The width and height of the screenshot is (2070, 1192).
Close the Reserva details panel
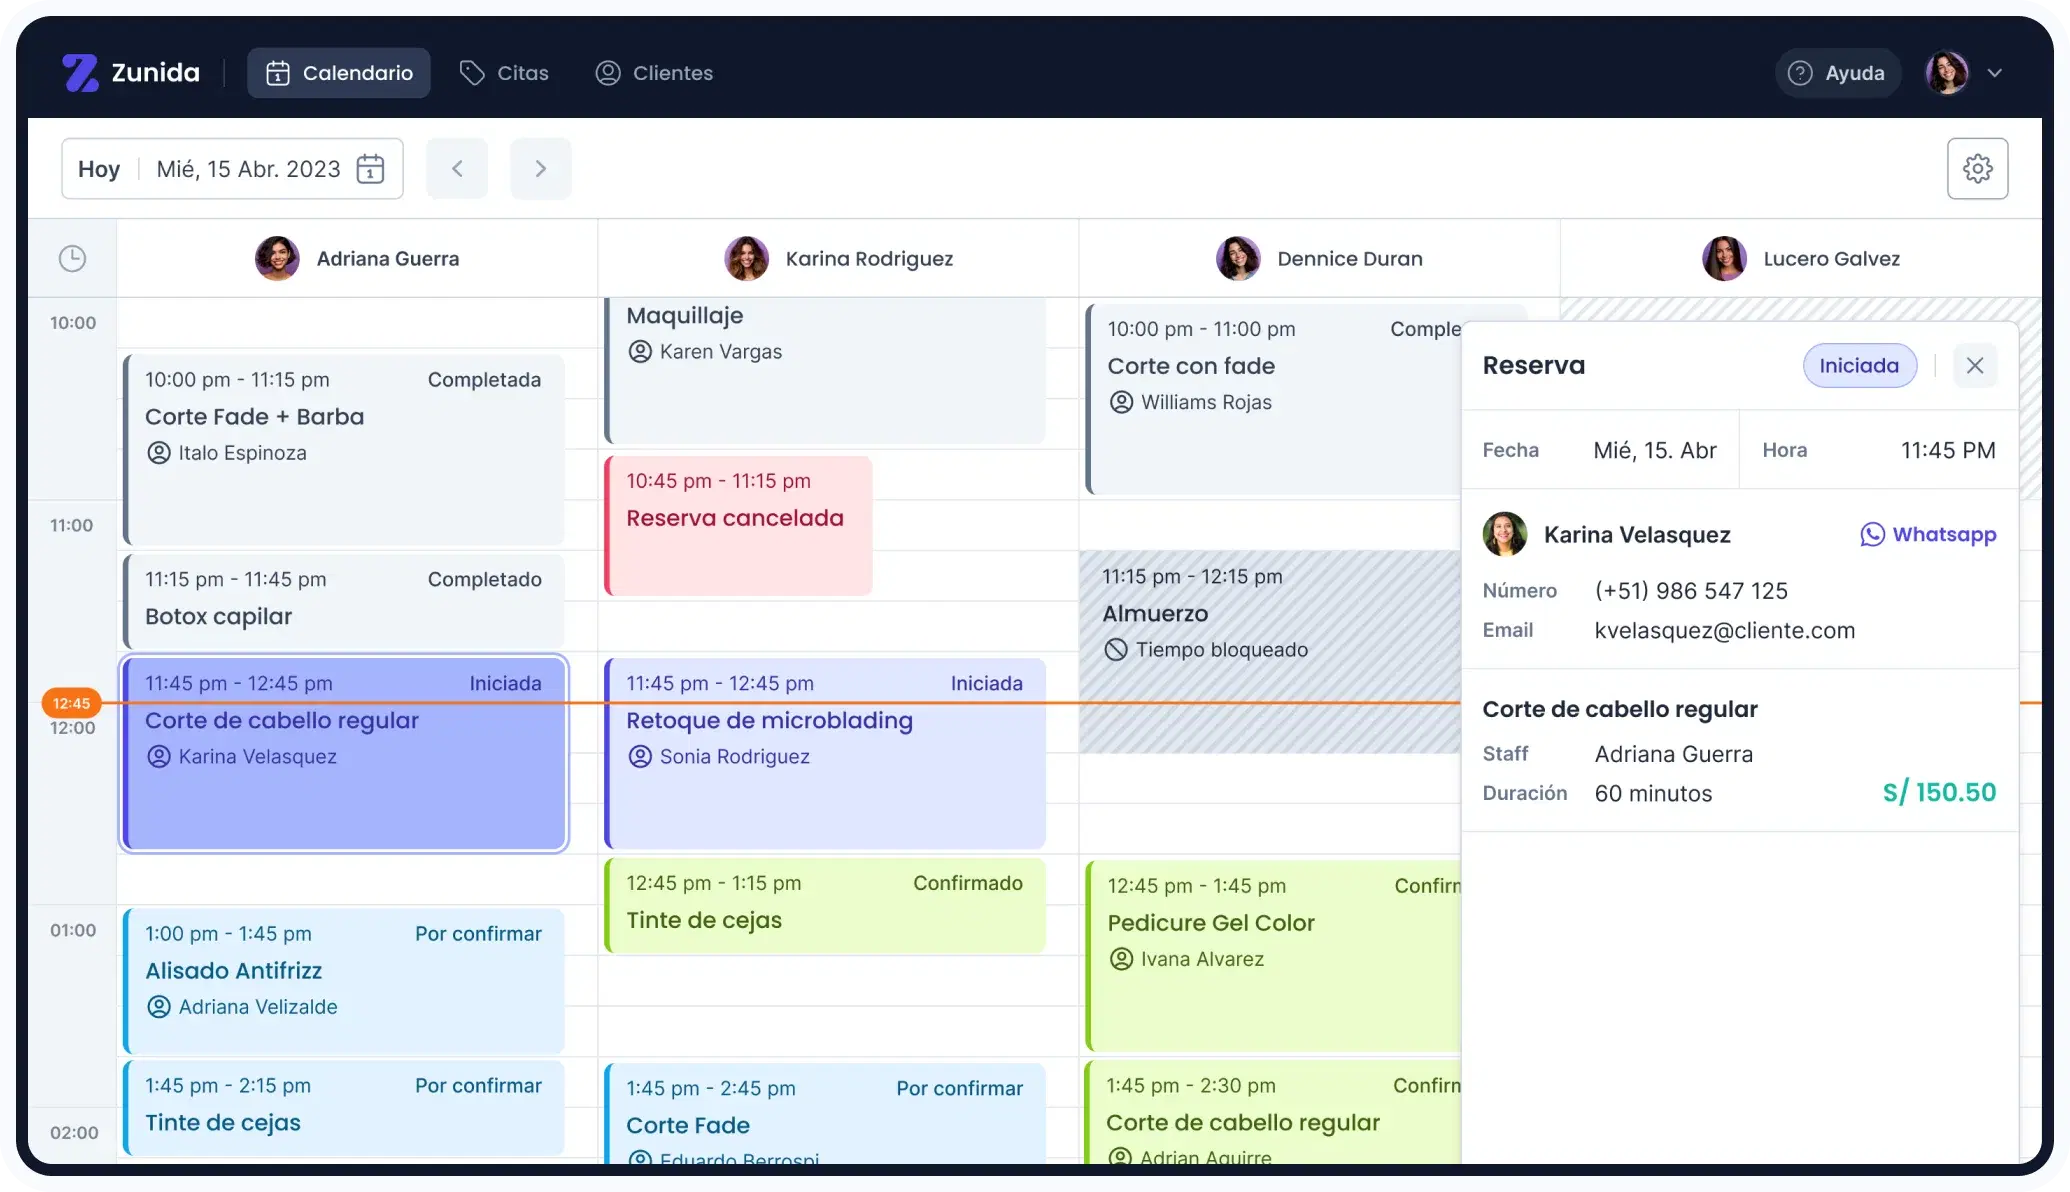[x=1974, y=366]
